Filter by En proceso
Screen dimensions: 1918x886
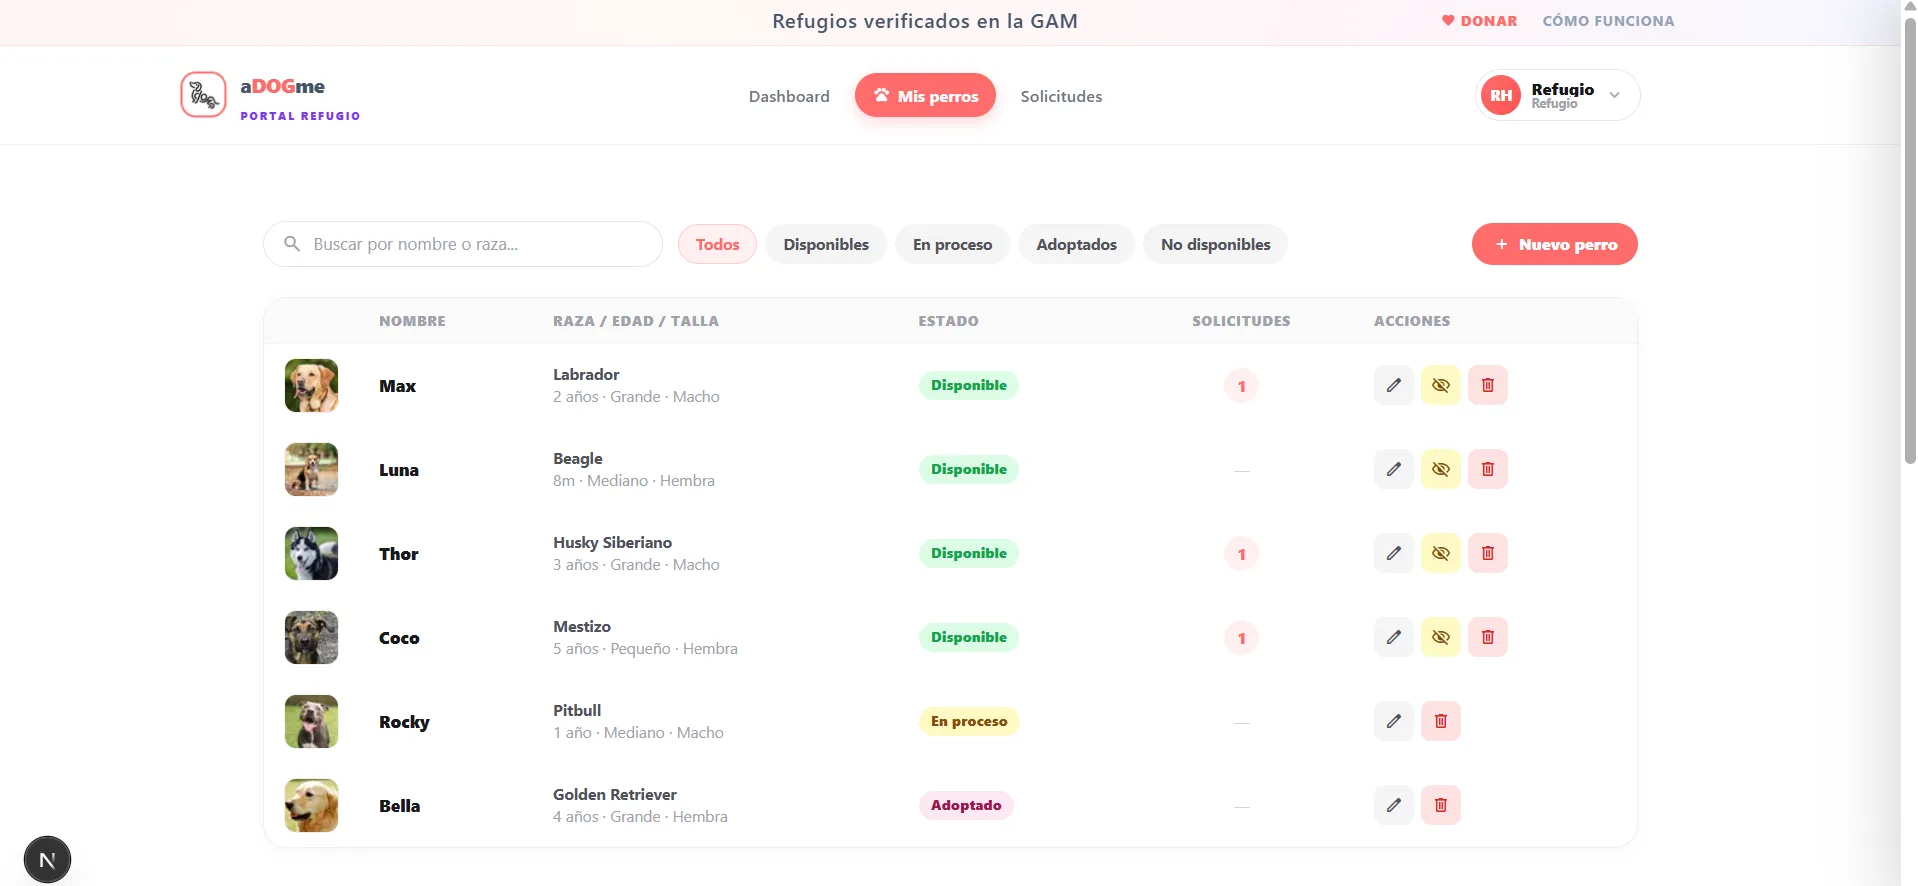point(952,244)
